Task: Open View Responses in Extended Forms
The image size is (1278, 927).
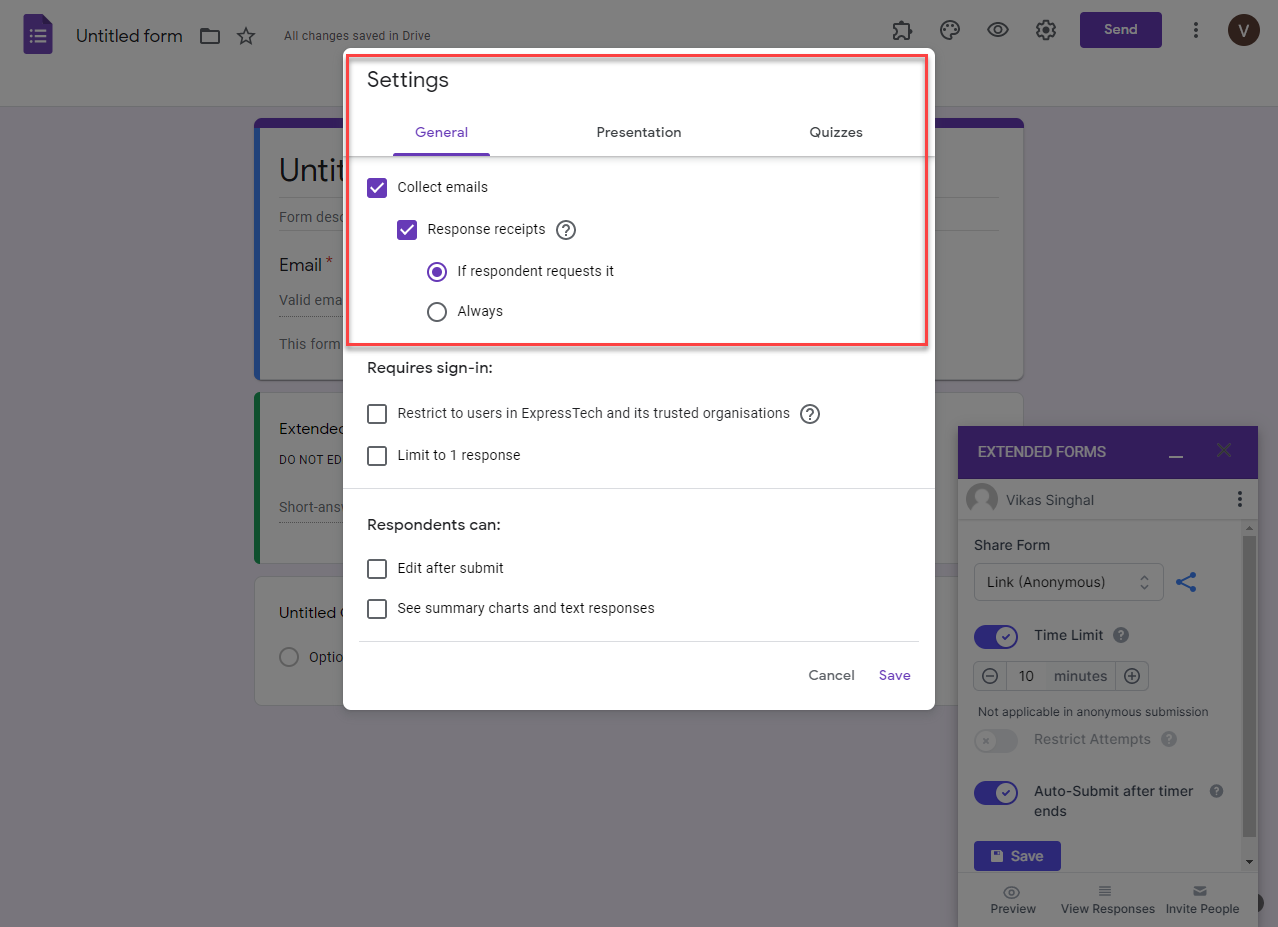Action: [1106, 900]
